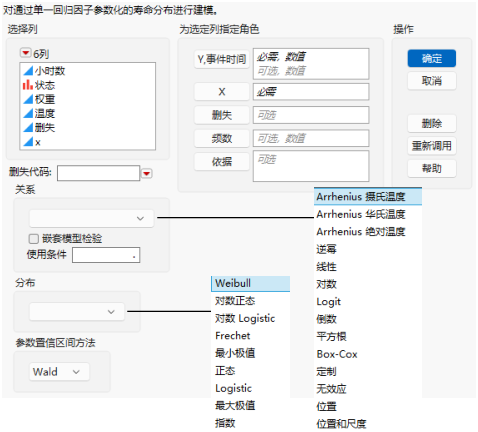478x432 pixels.
Task: Click the nominal bar icon next to 状态
Action: 28,85
